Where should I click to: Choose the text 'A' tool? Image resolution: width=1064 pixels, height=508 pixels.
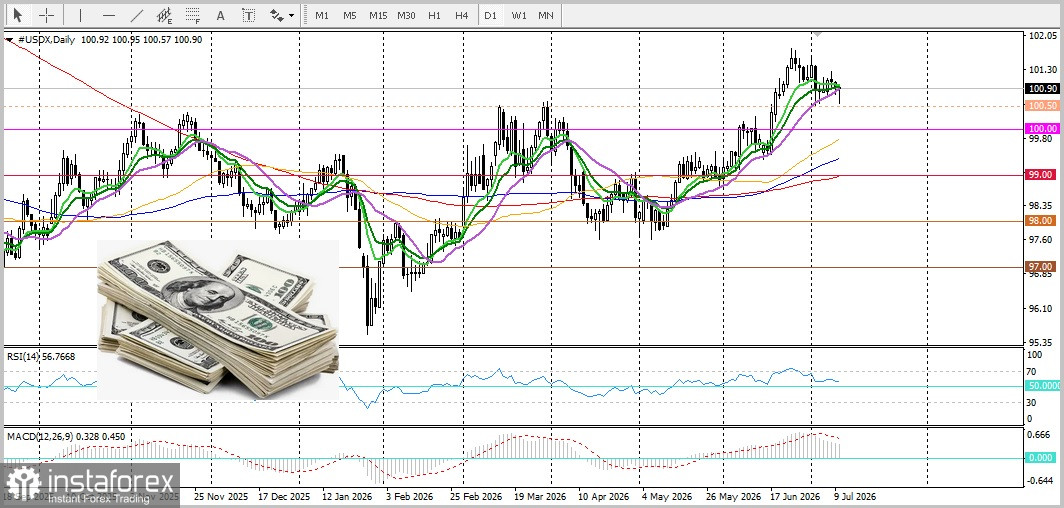(220, 15)
